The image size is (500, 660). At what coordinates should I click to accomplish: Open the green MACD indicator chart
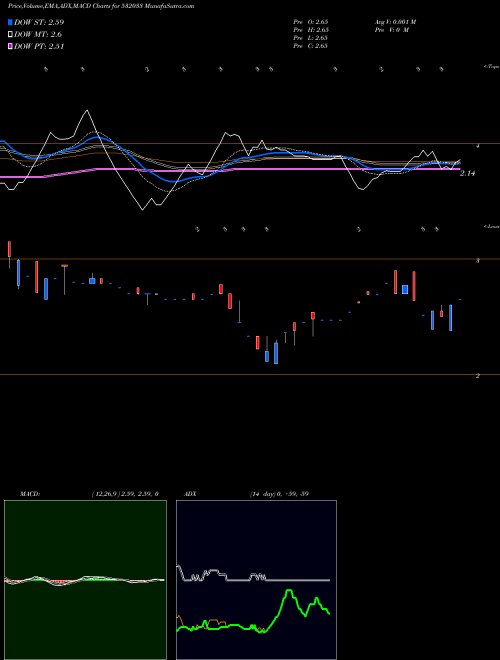point(85,580)
